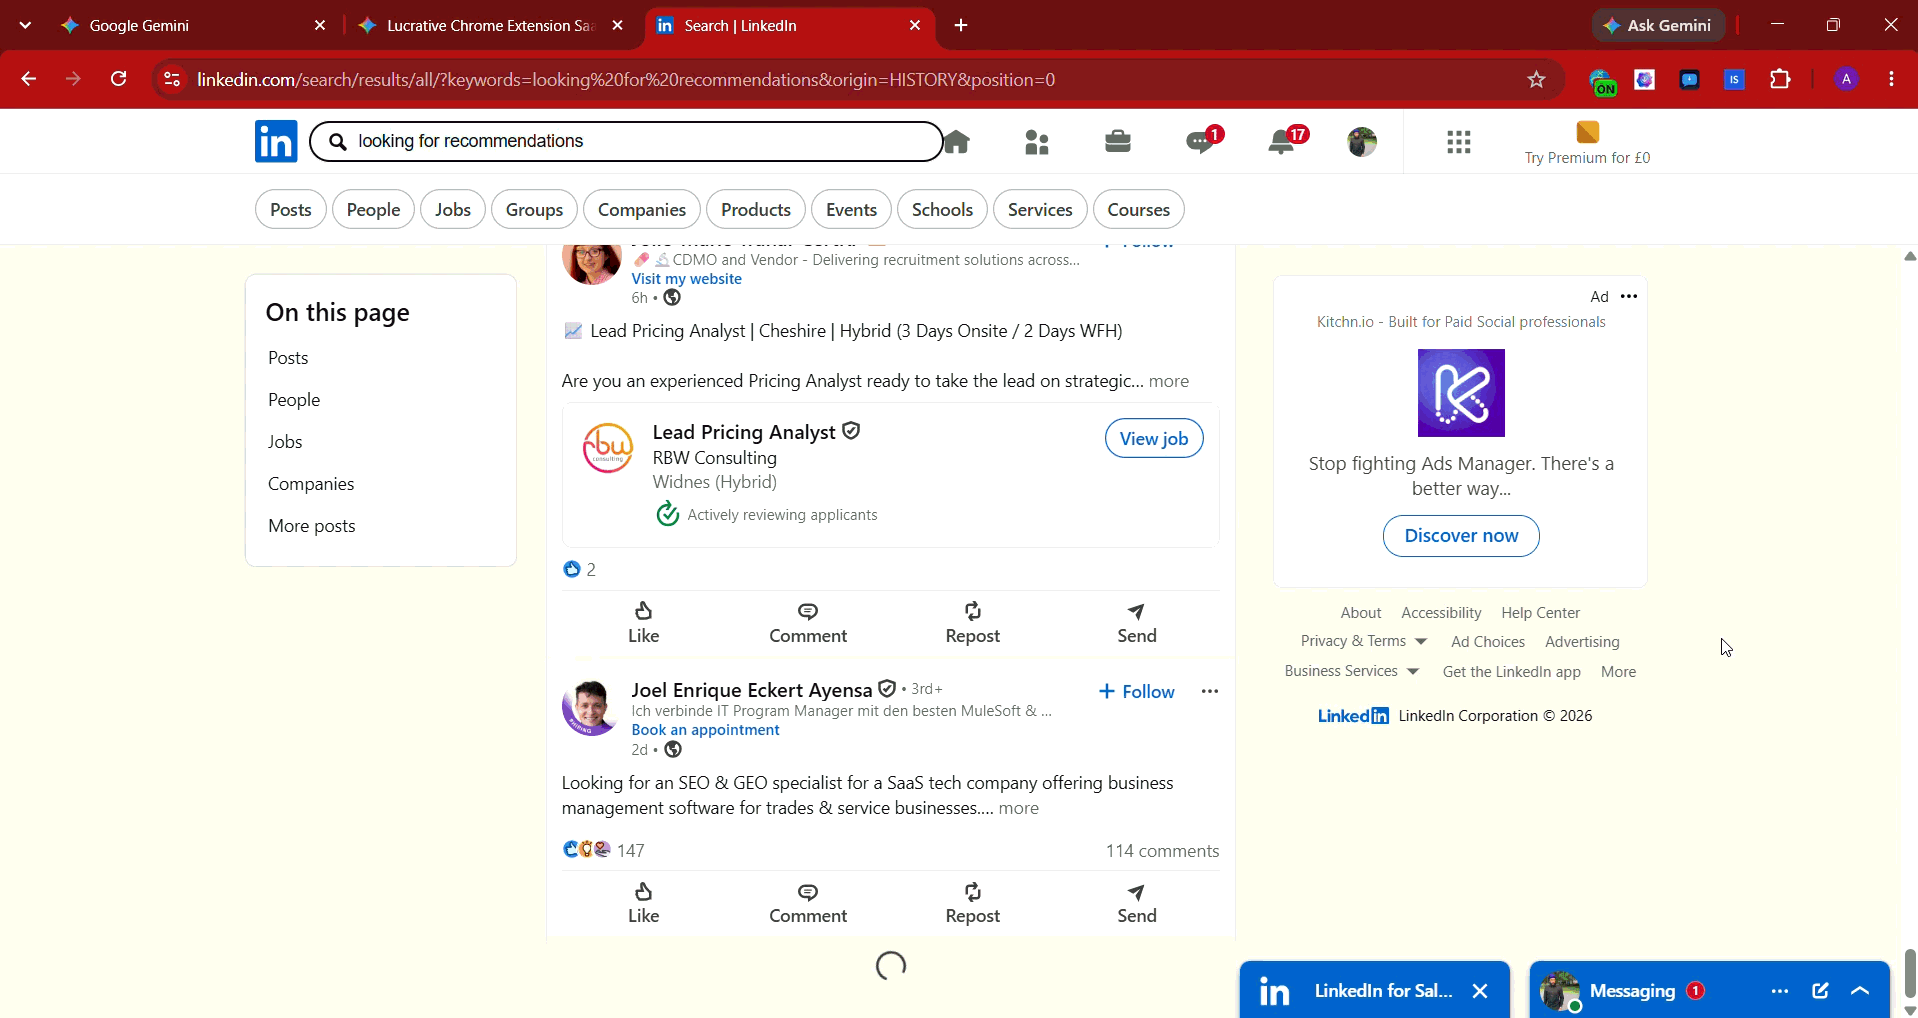
Task: Click Try Premium for £0
Action: coord(1587,143)
